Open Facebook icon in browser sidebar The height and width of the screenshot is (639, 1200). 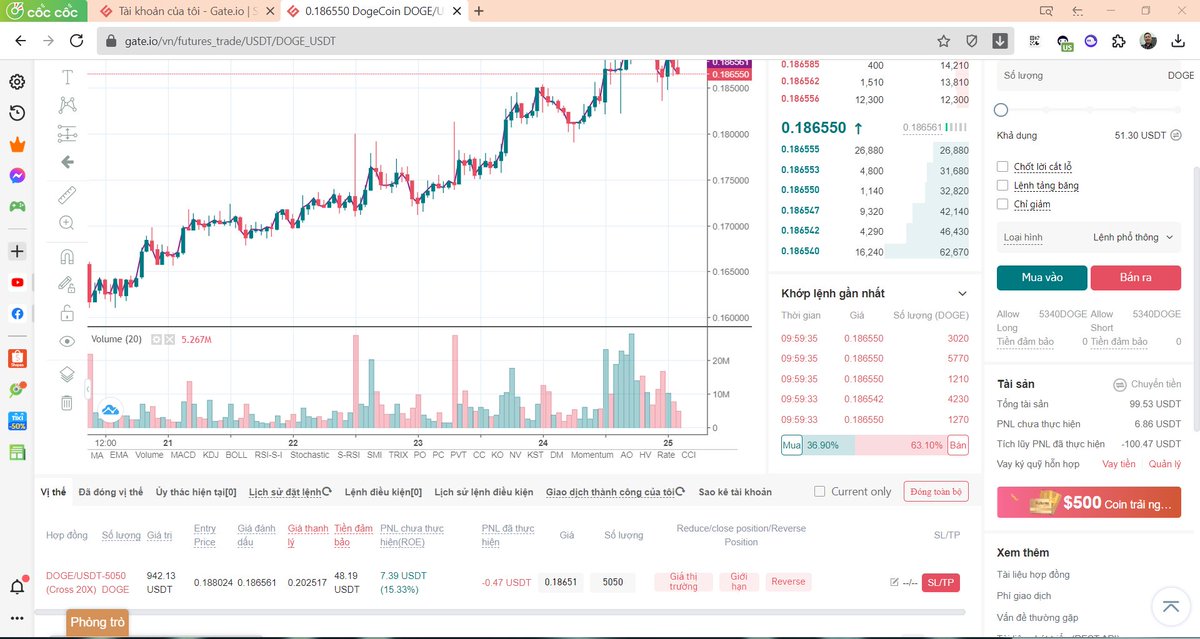coord(17,313)
